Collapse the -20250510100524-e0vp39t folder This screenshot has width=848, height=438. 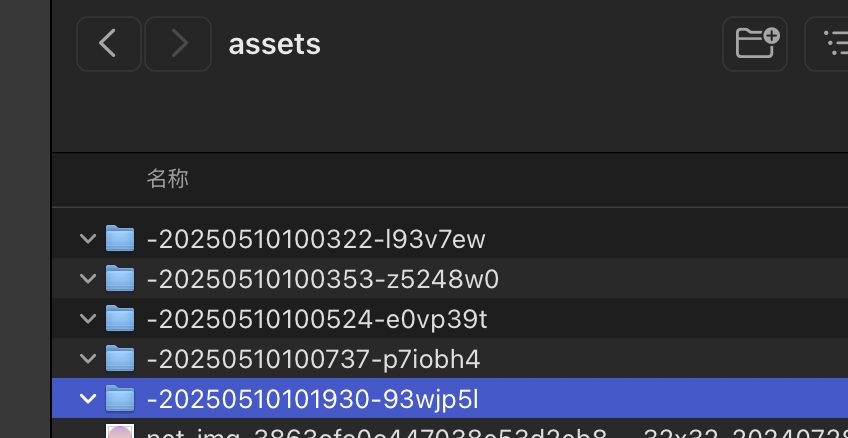click(x=88, y=319)
